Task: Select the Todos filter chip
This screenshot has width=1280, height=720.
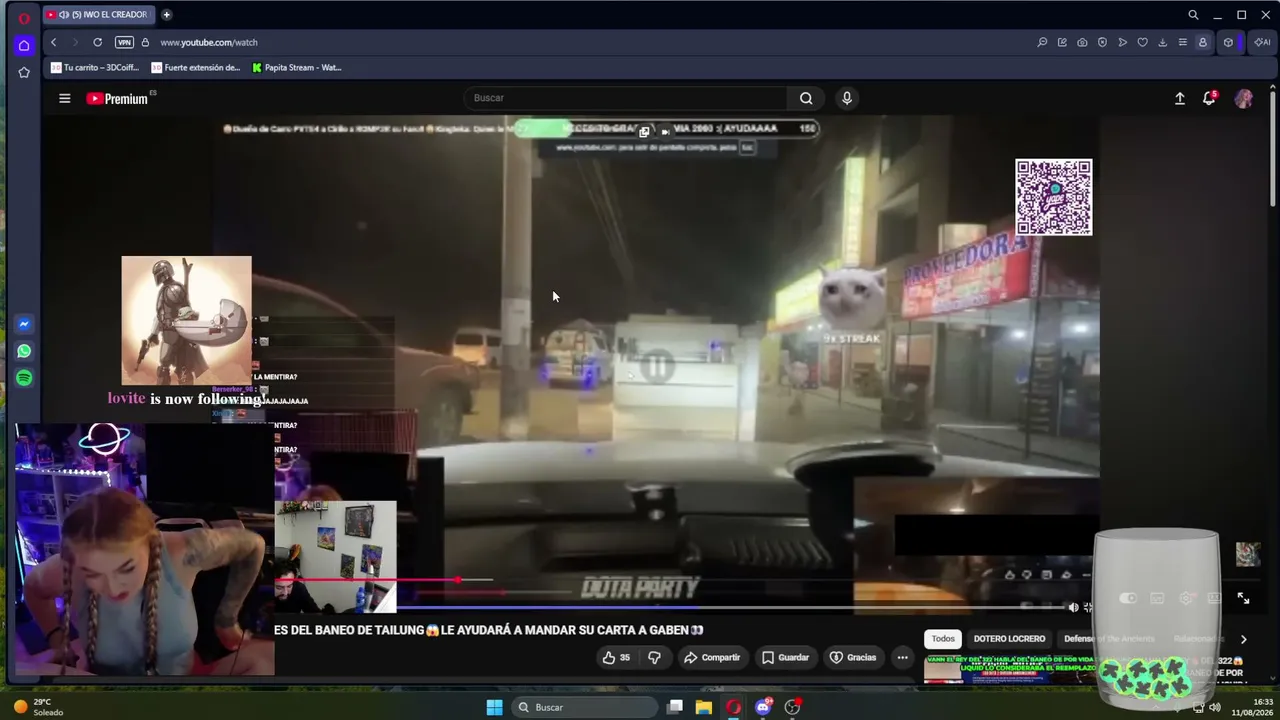Action: click(x=943, y=638)
